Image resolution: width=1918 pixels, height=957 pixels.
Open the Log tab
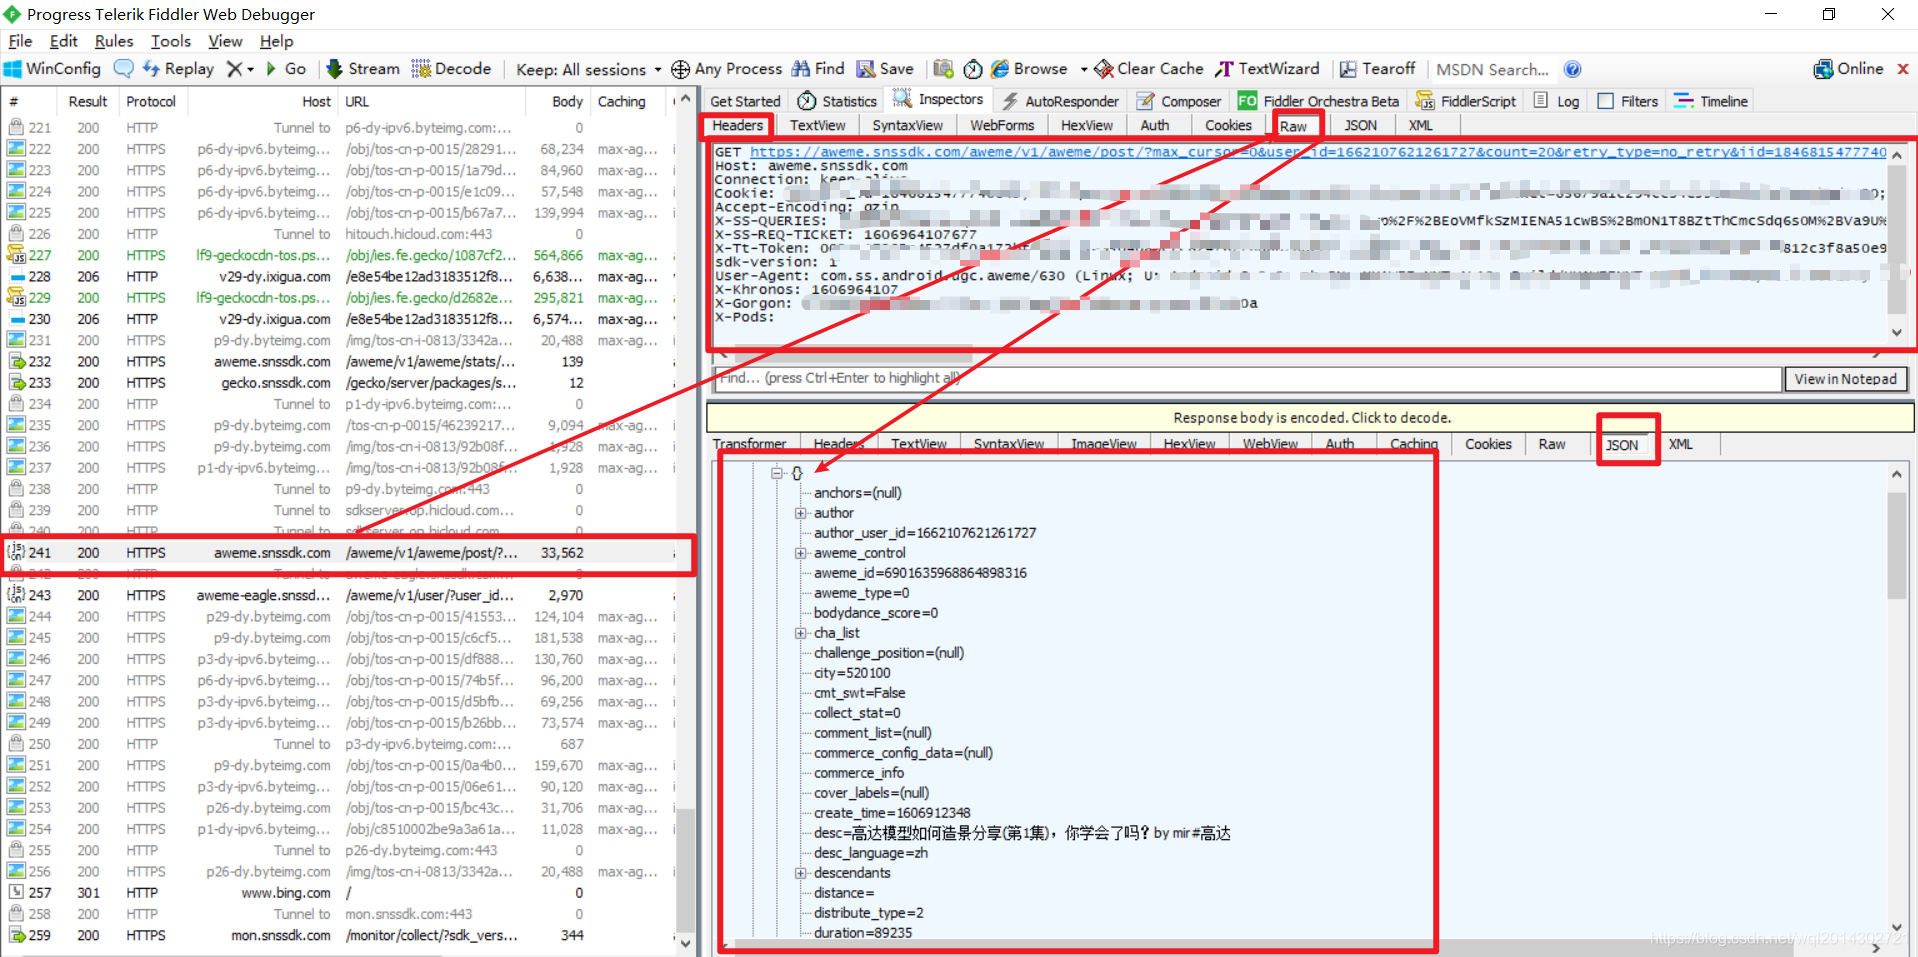tap(1556, 101)
